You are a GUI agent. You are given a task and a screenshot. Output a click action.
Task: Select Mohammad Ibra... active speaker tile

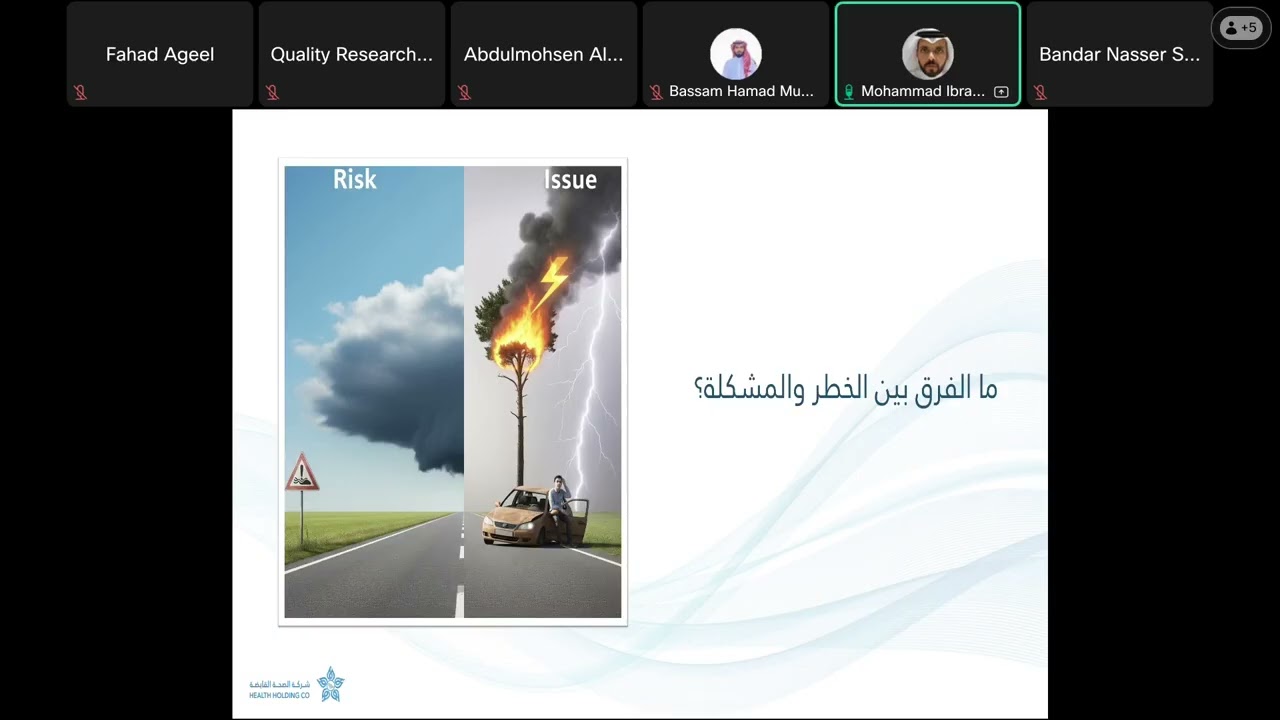928,54
